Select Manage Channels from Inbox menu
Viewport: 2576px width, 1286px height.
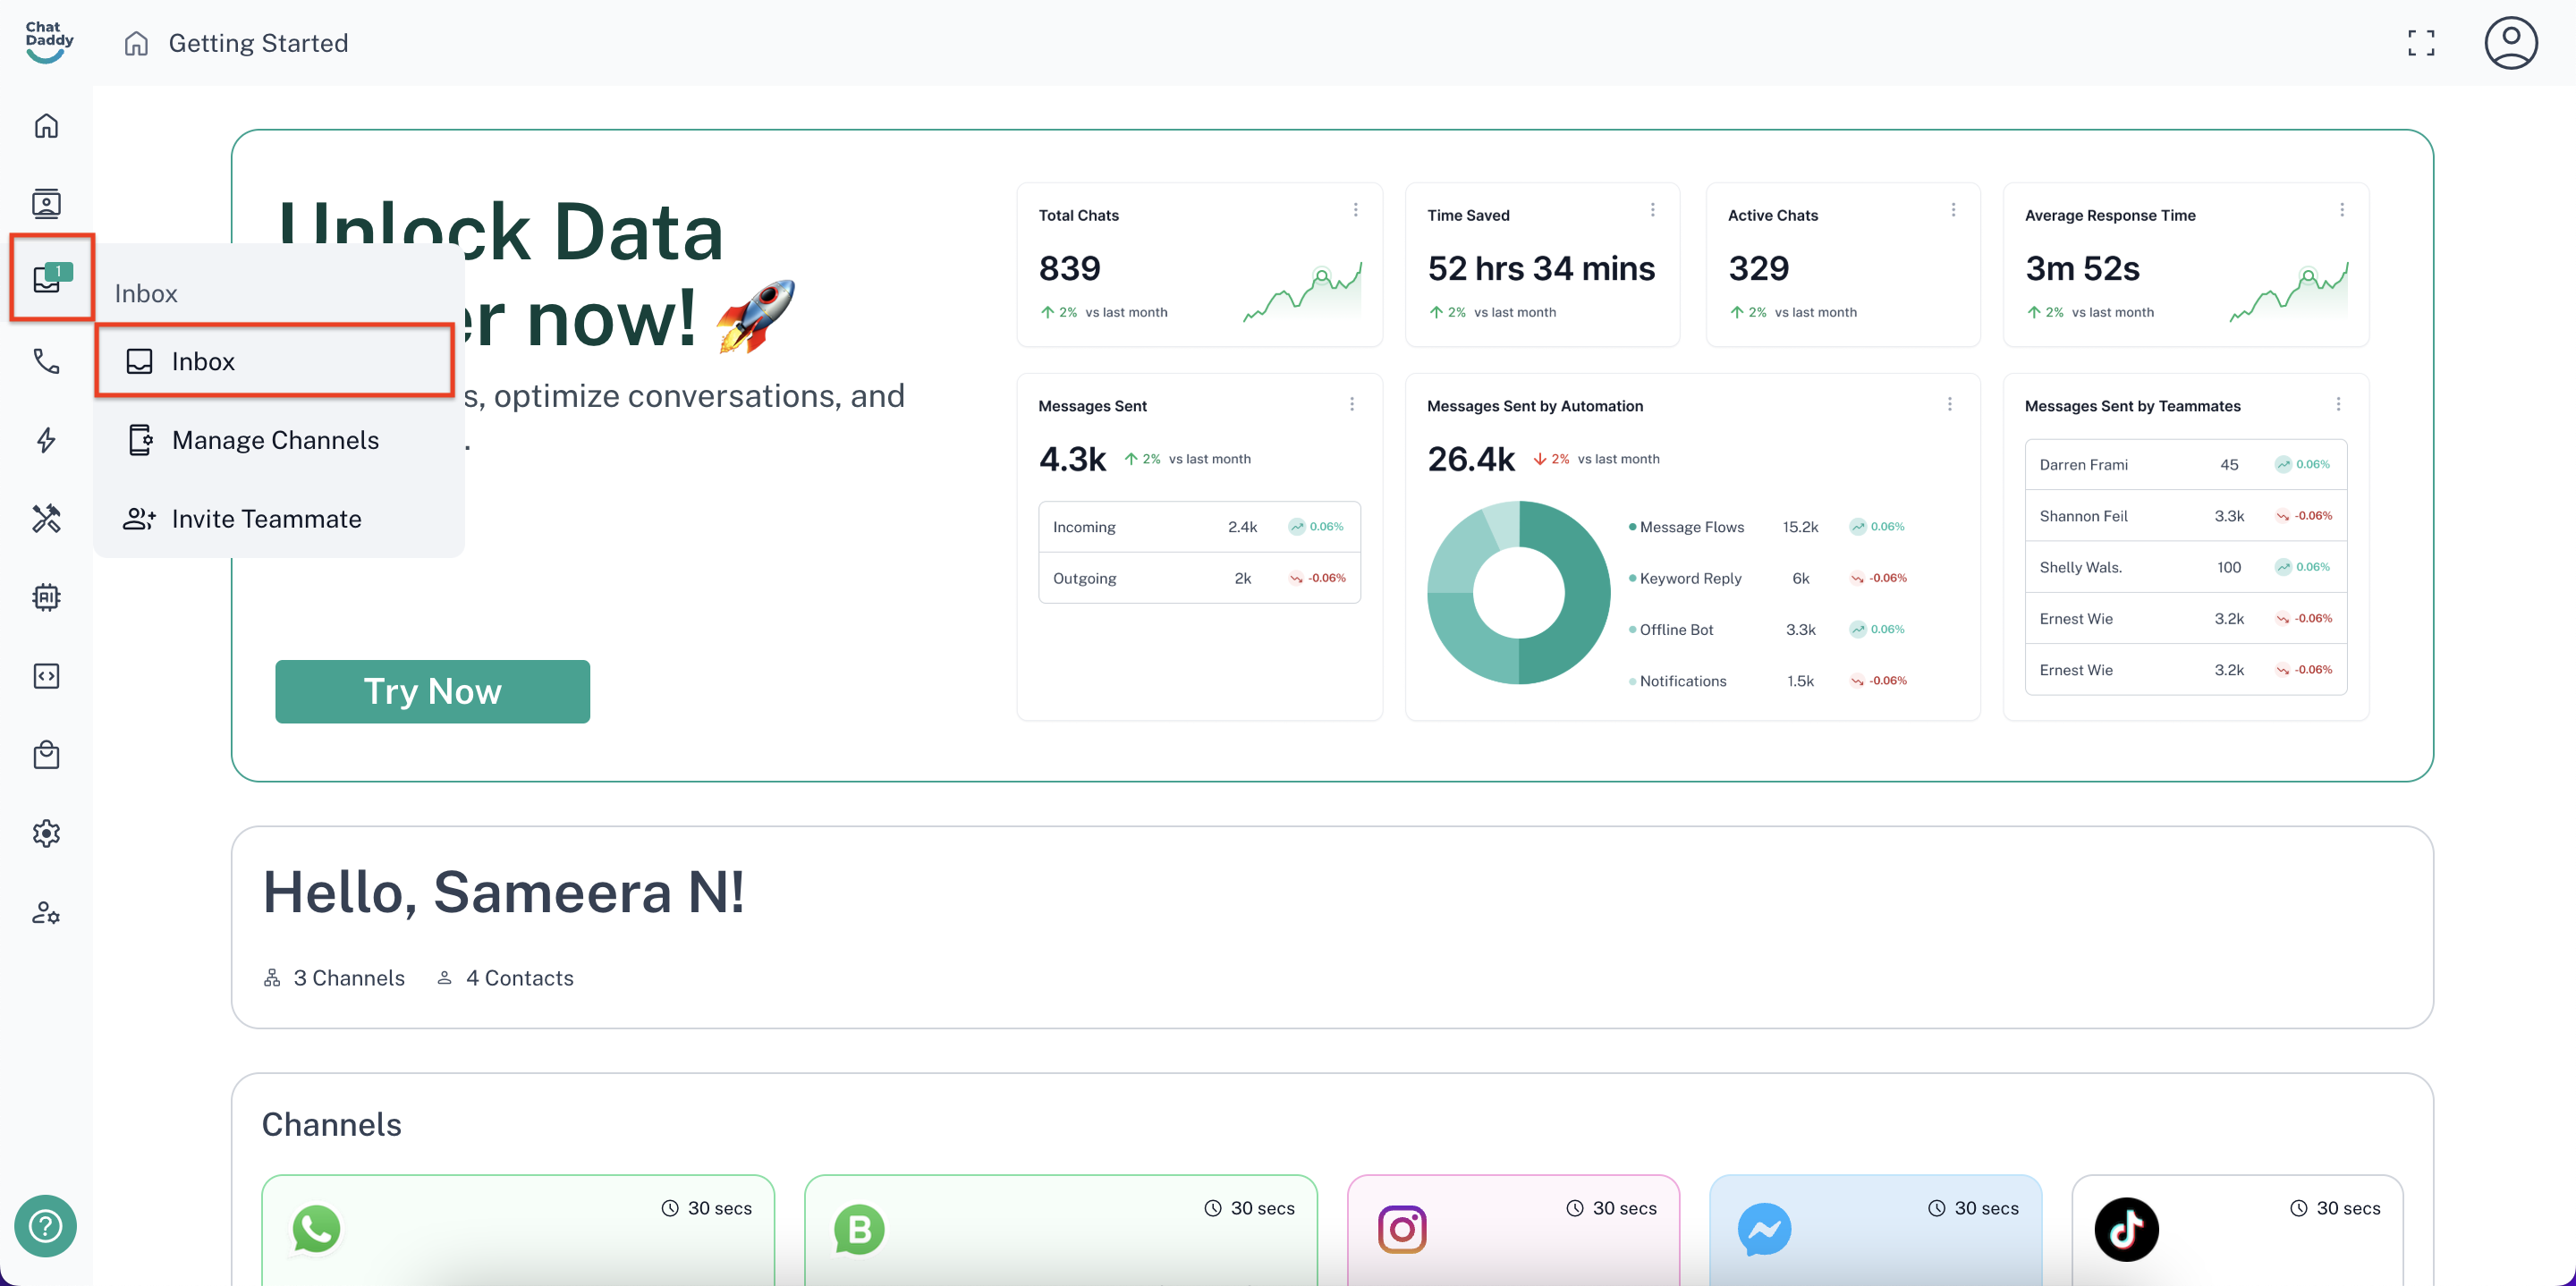click(275, 440)
